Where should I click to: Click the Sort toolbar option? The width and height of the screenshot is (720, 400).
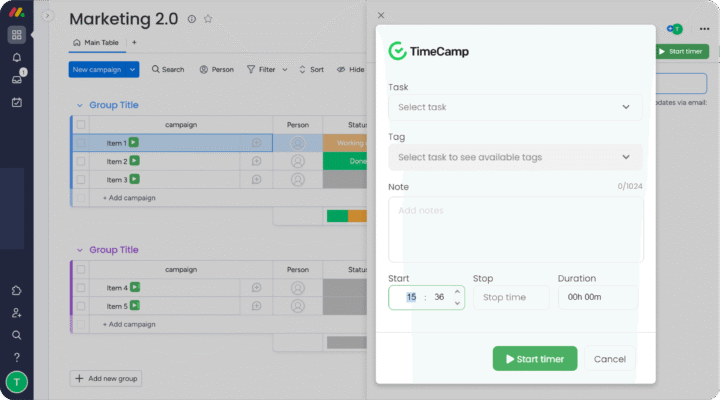click(311, 69)
